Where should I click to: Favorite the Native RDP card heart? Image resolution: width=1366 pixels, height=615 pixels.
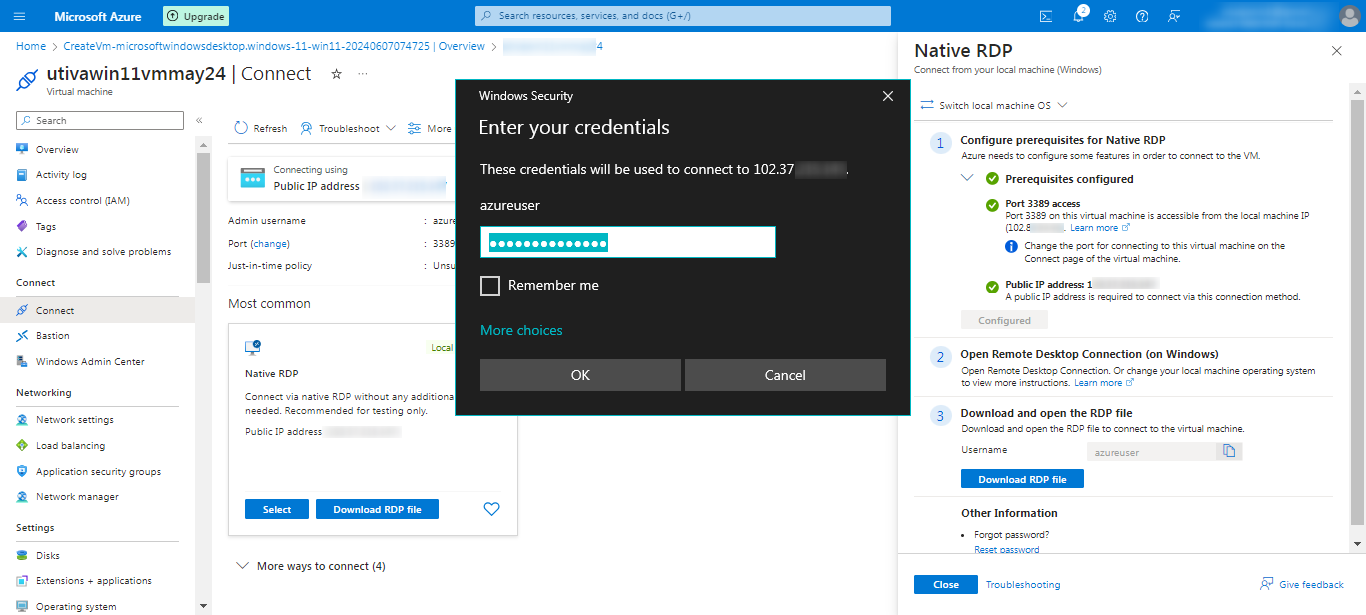pyautogui.click(x=491, y=509)
